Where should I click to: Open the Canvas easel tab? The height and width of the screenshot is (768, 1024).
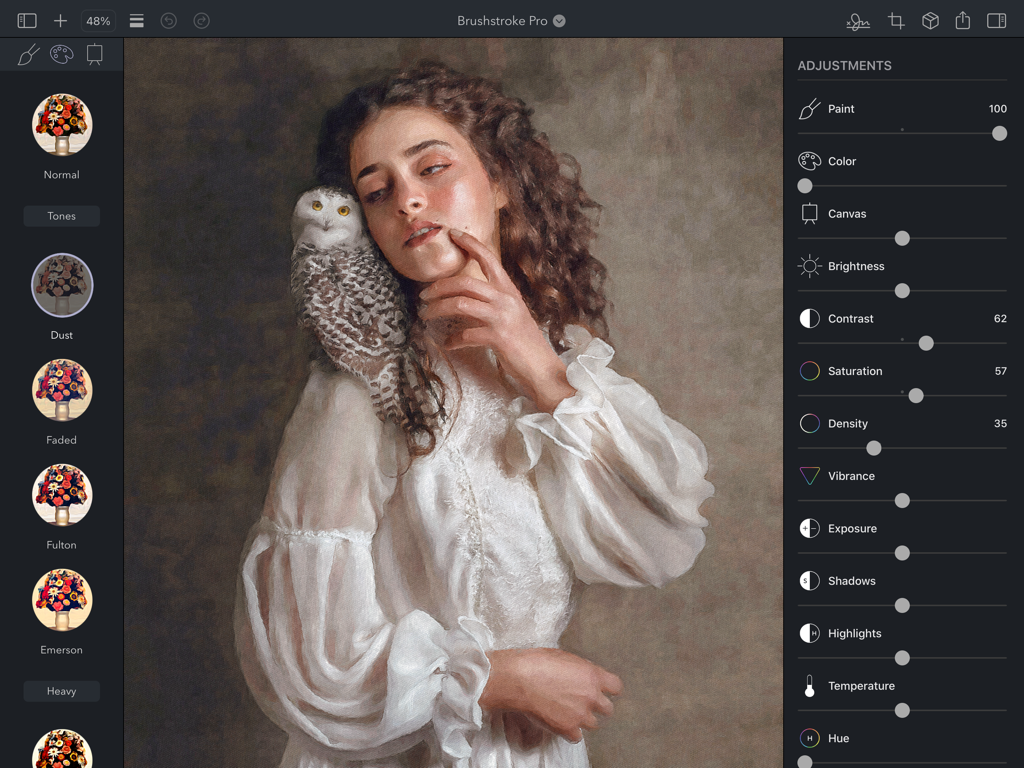tap(96, 54)
